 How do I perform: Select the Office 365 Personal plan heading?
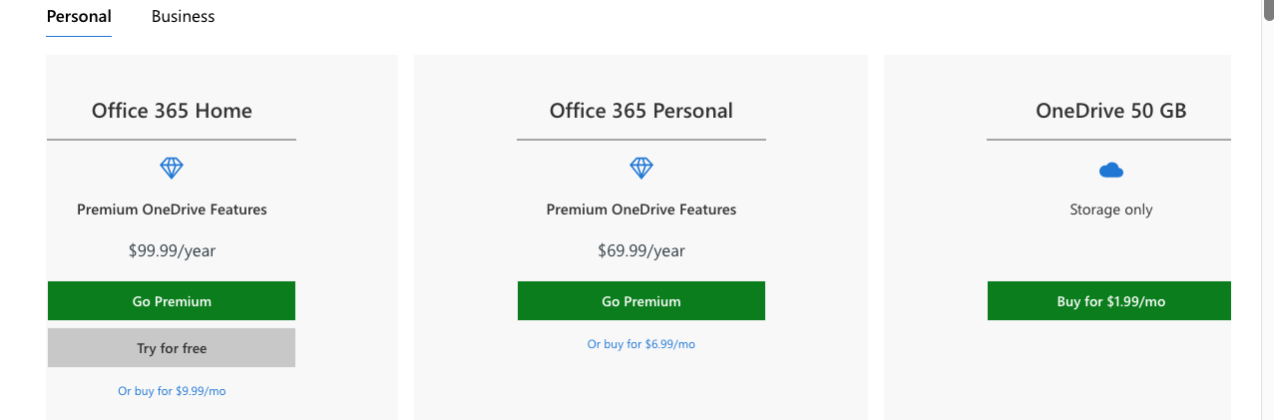[641, 111]
